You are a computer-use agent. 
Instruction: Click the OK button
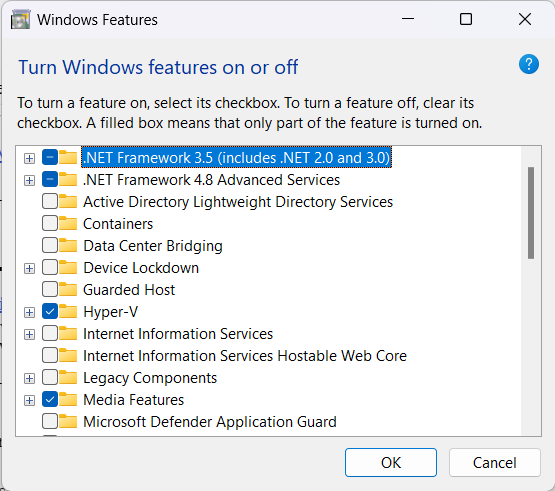(391, 462)
